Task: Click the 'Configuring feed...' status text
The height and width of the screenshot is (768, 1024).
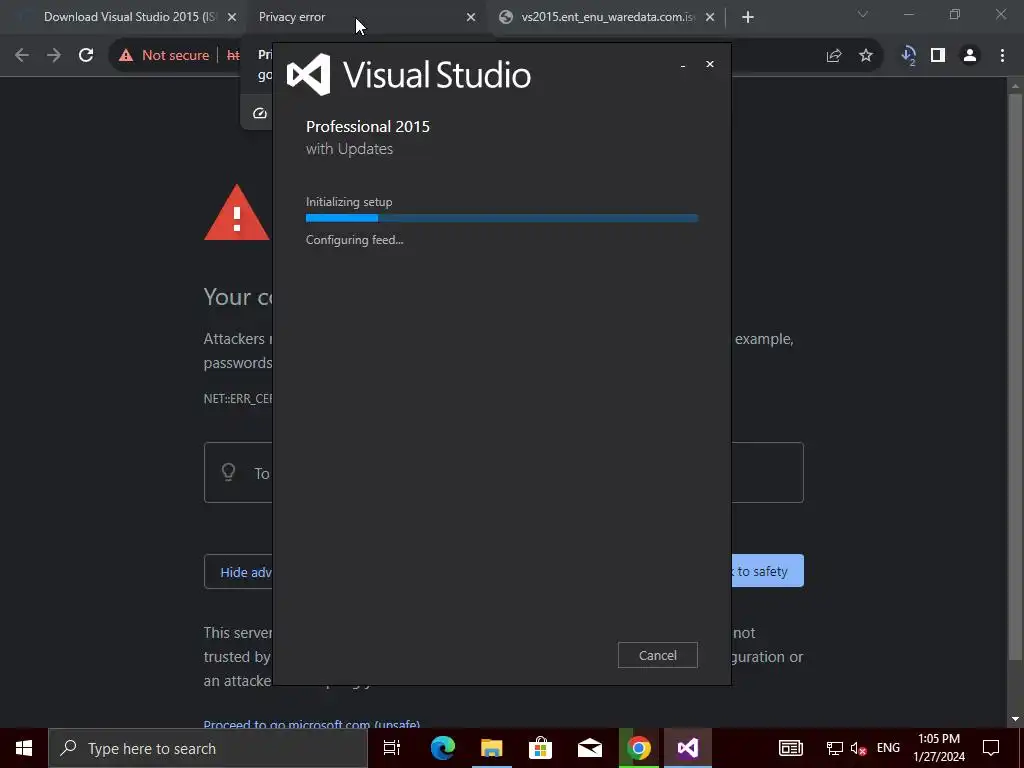Action: tap(355, 240)
